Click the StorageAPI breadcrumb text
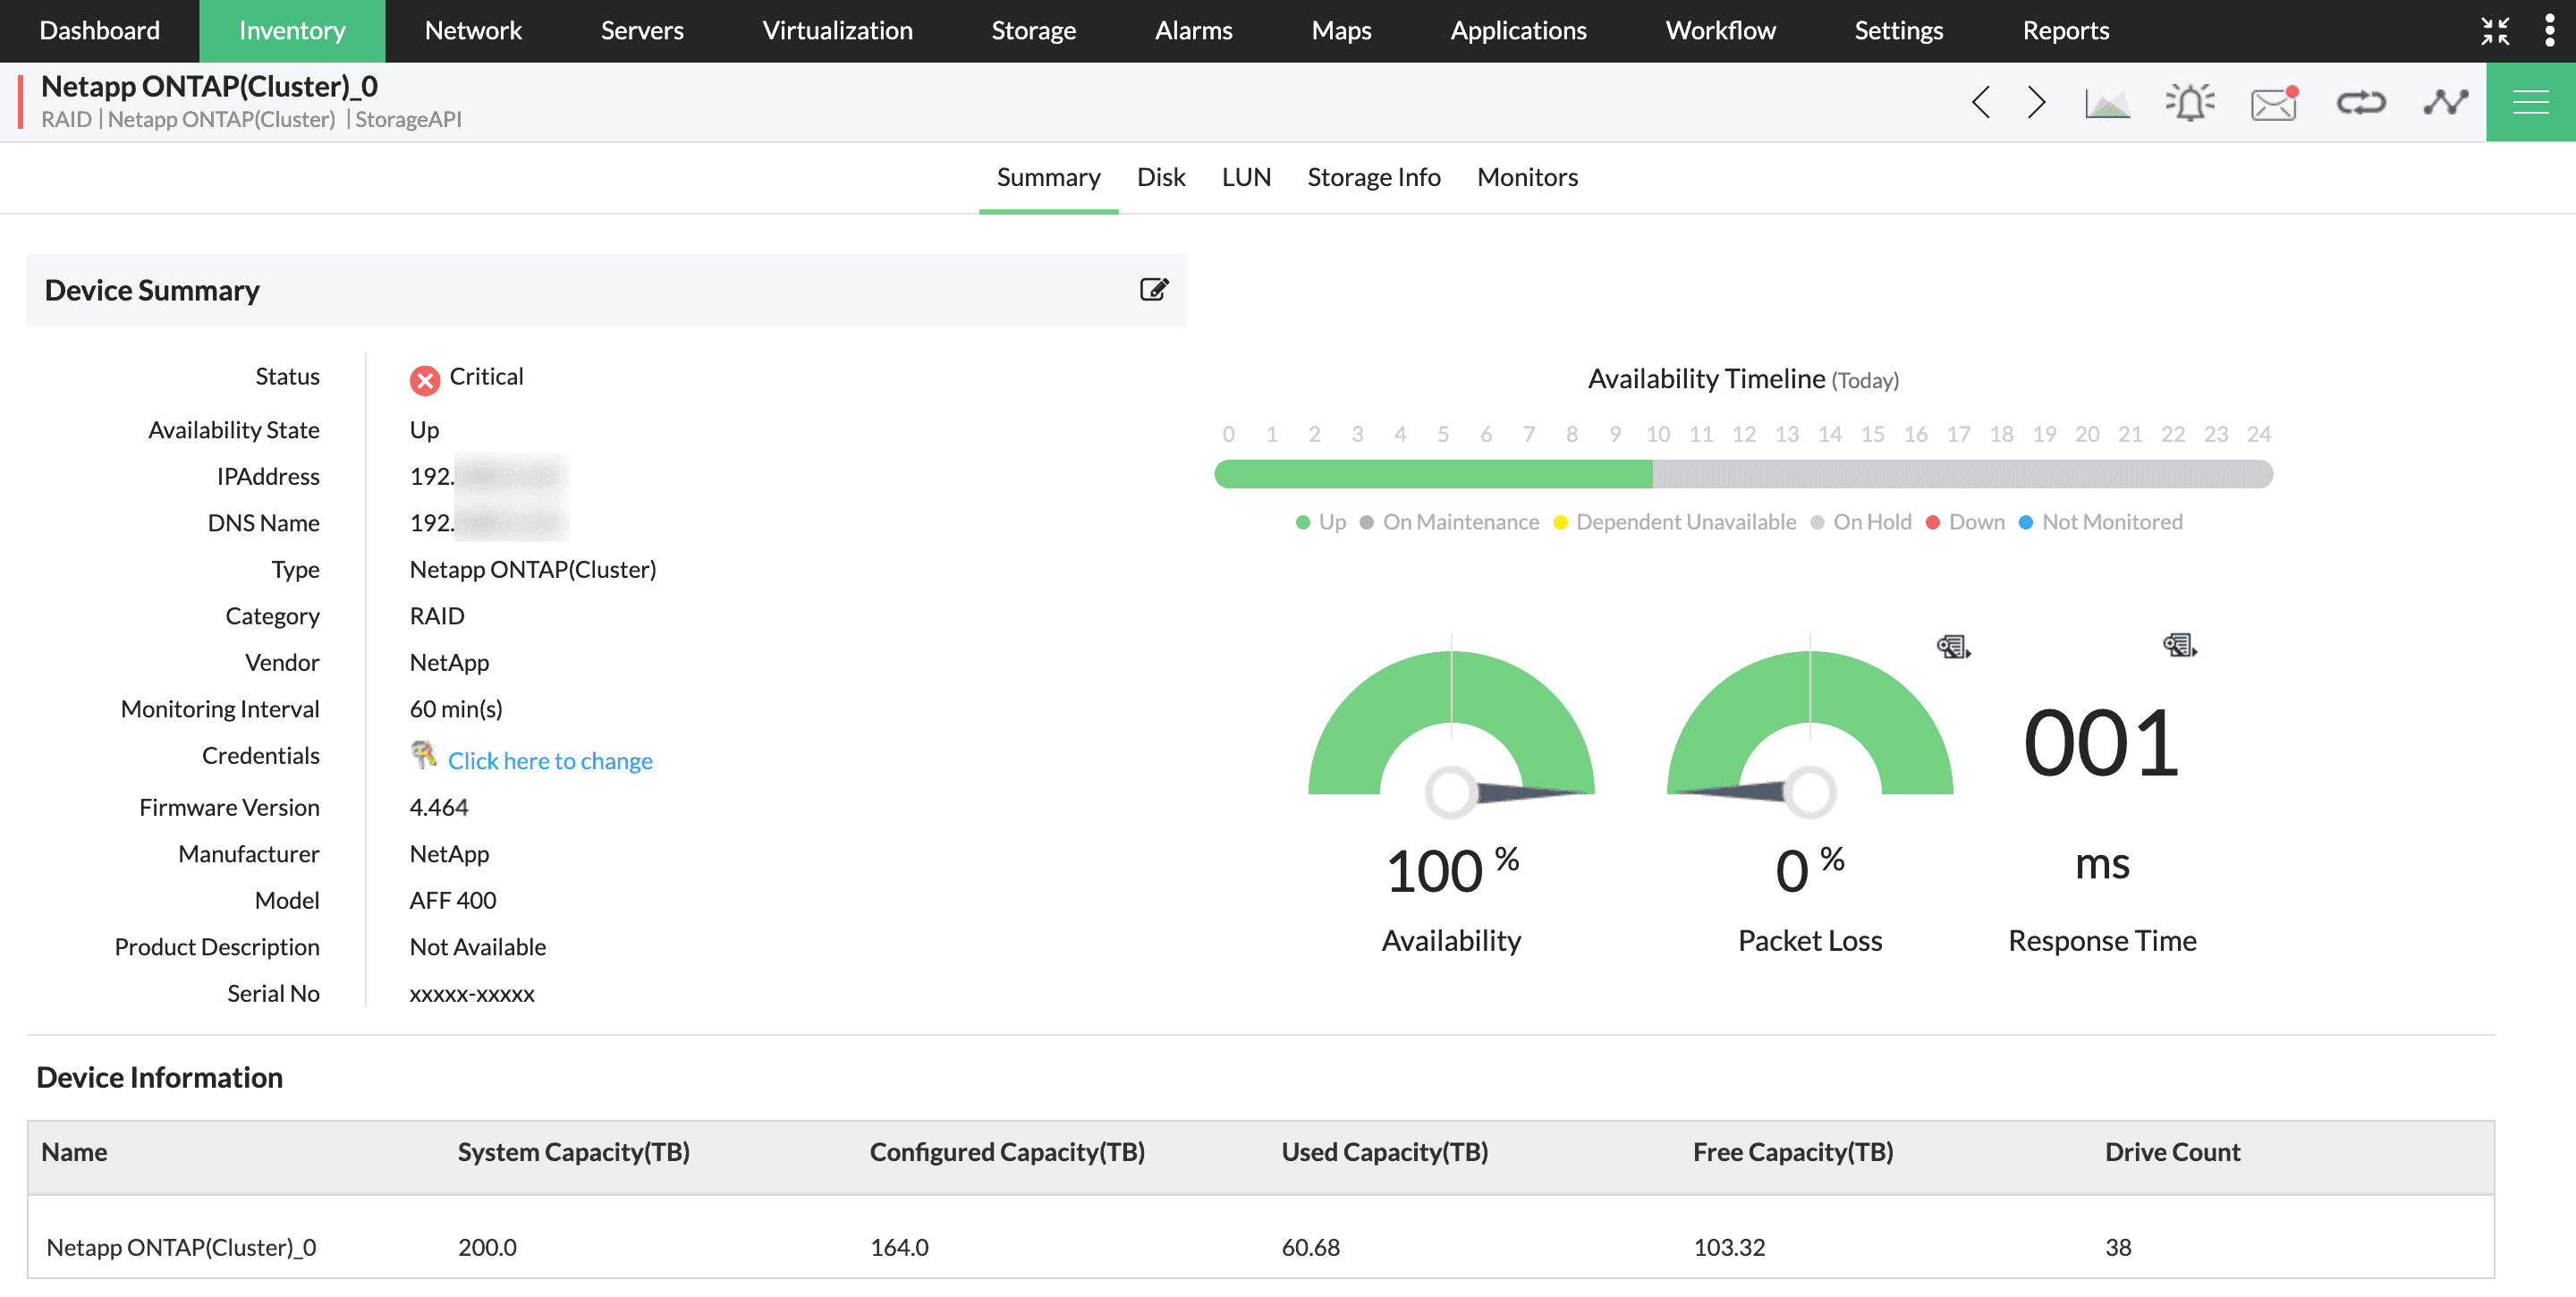Image resolution: width=2576 pixels, height=1297 pixels. pos(408,119)
